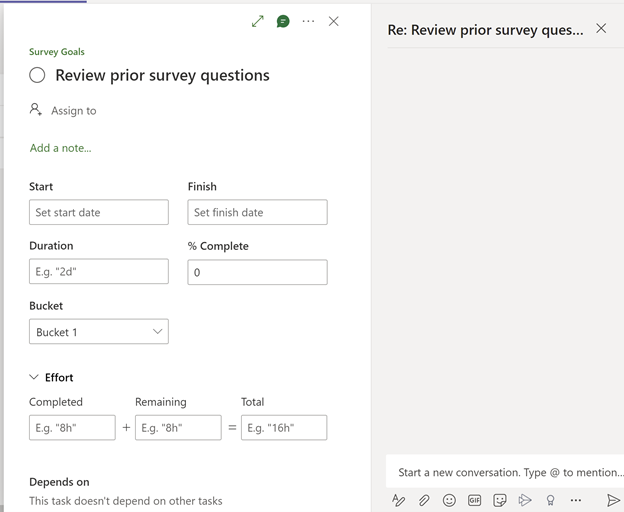Attach a file with the paperclip icon
This screenshot has height=512, width=624.
[x=424, y=500]
